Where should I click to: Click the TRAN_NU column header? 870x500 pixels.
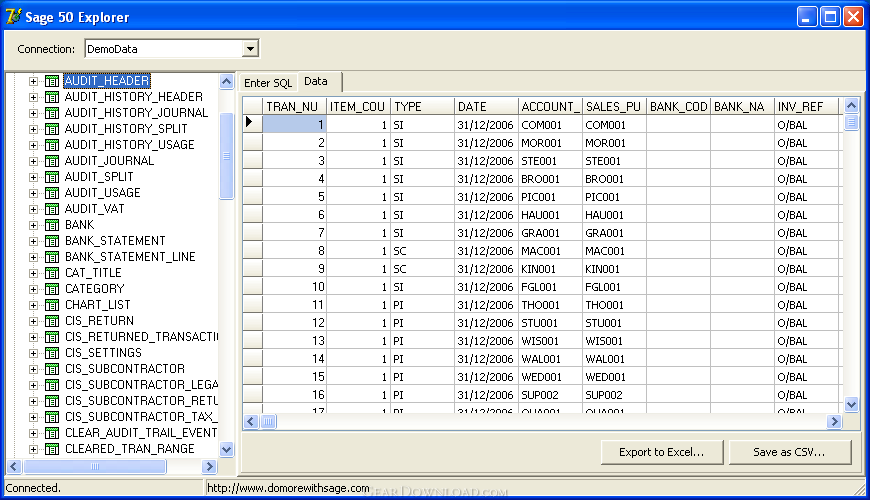(294, 107)
